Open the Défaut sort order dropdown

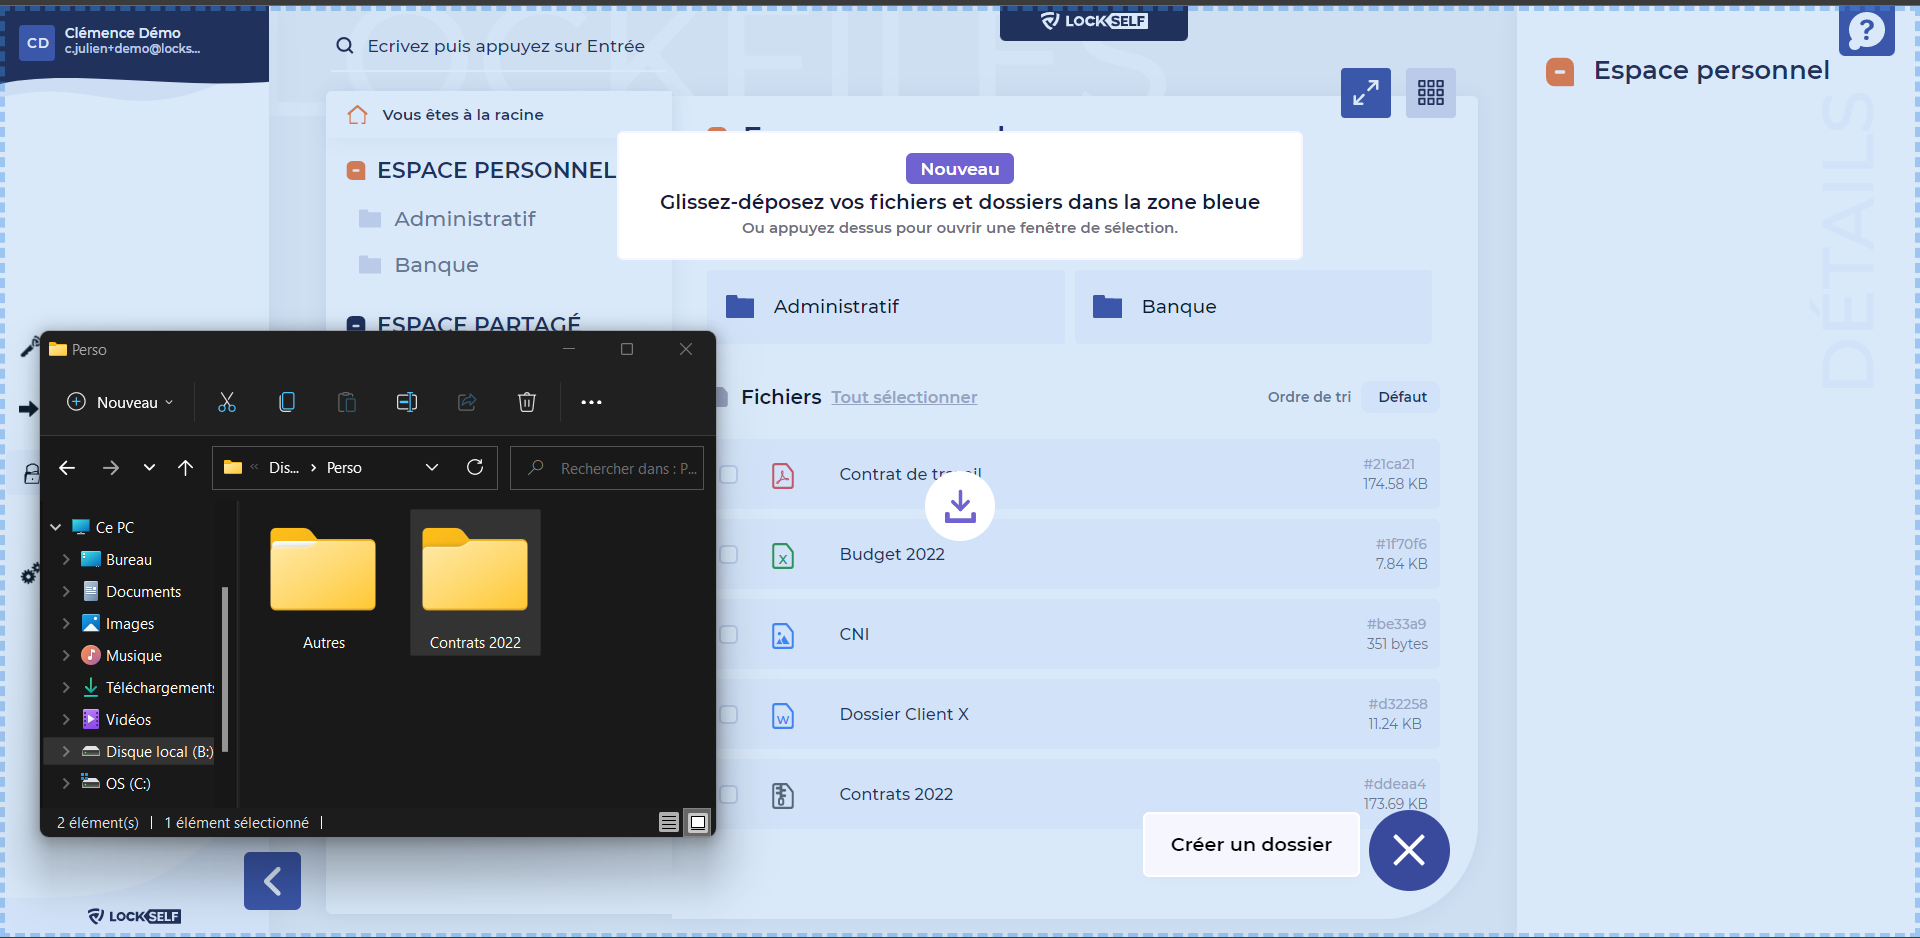(1402, 397)
